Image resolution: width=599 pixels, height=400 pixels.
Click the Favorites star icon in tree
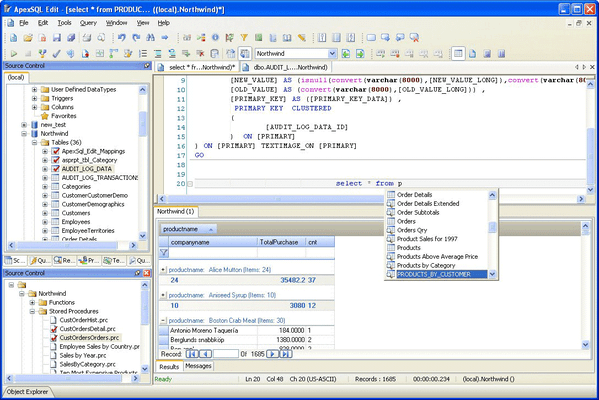45,116
